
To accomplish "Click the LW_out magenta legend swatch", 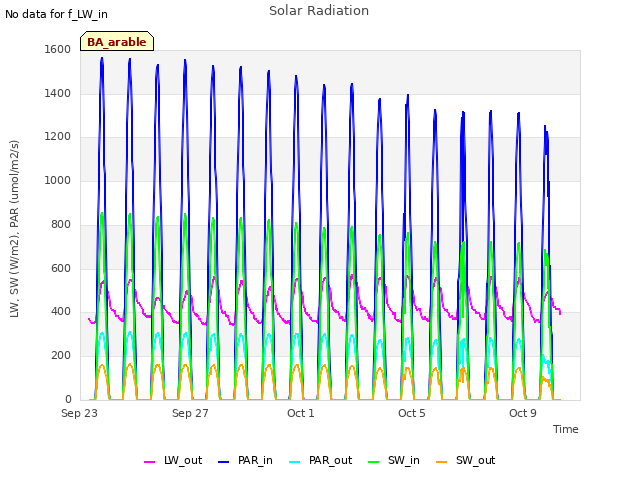I will pyautogui.click(x=149, y=462).
